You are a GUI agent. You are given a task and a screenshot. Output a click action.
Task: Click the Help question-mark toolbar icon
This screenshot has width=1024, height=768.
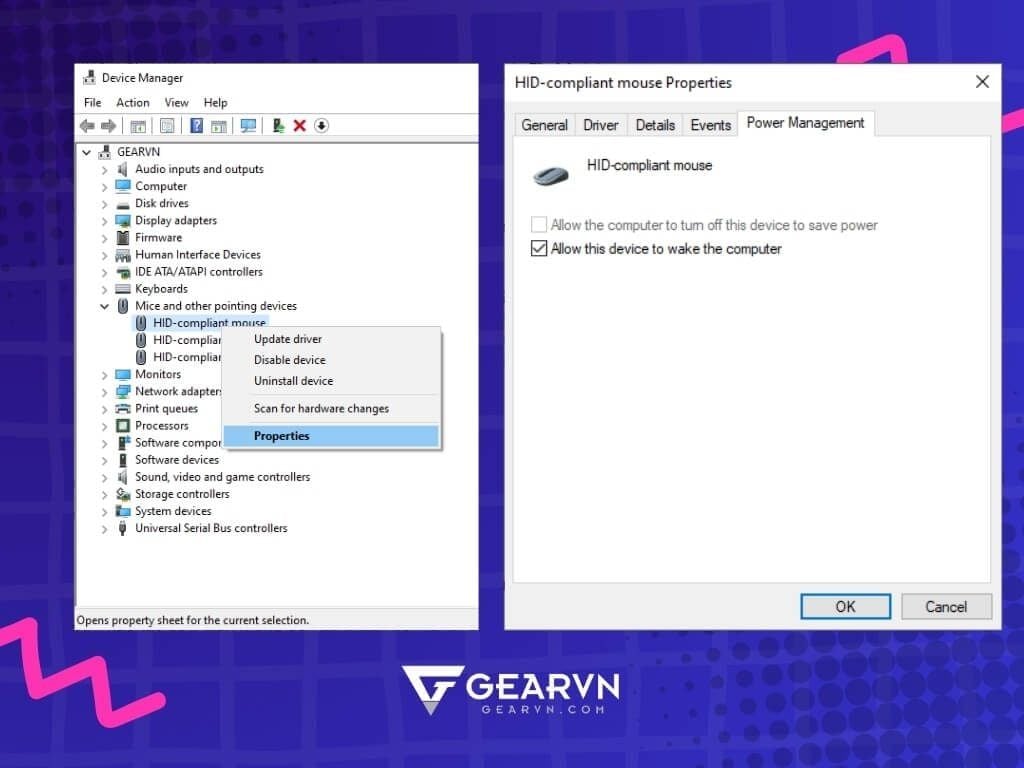[x=196, y=125]
